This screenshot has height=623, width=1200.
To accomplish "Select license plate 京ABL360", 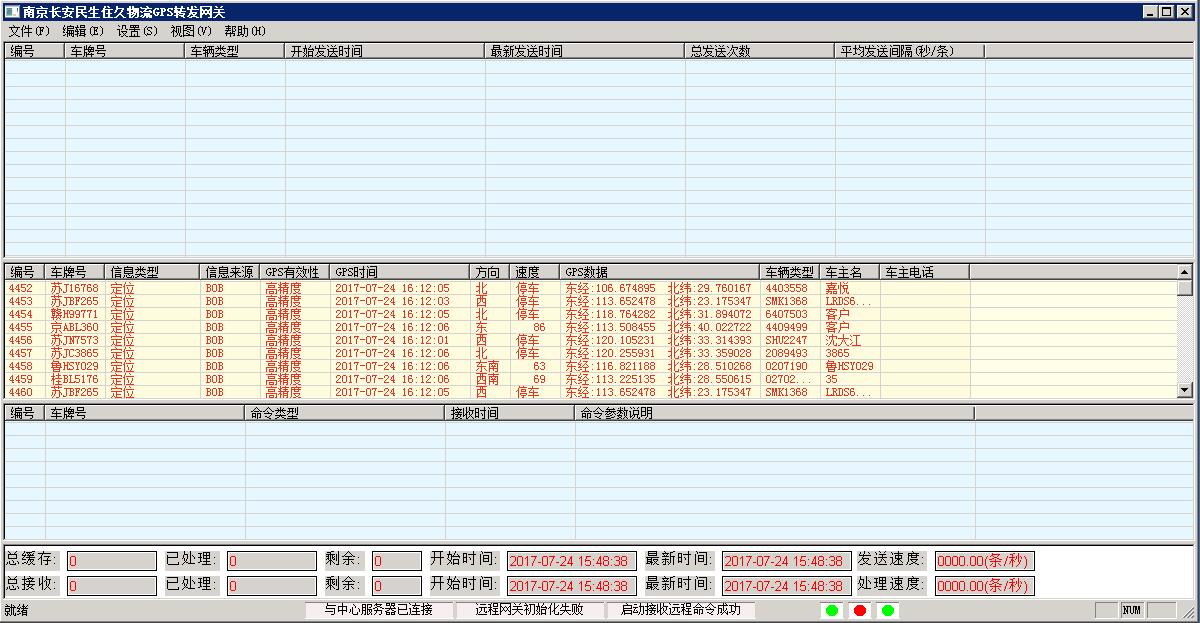I will 75,327.
